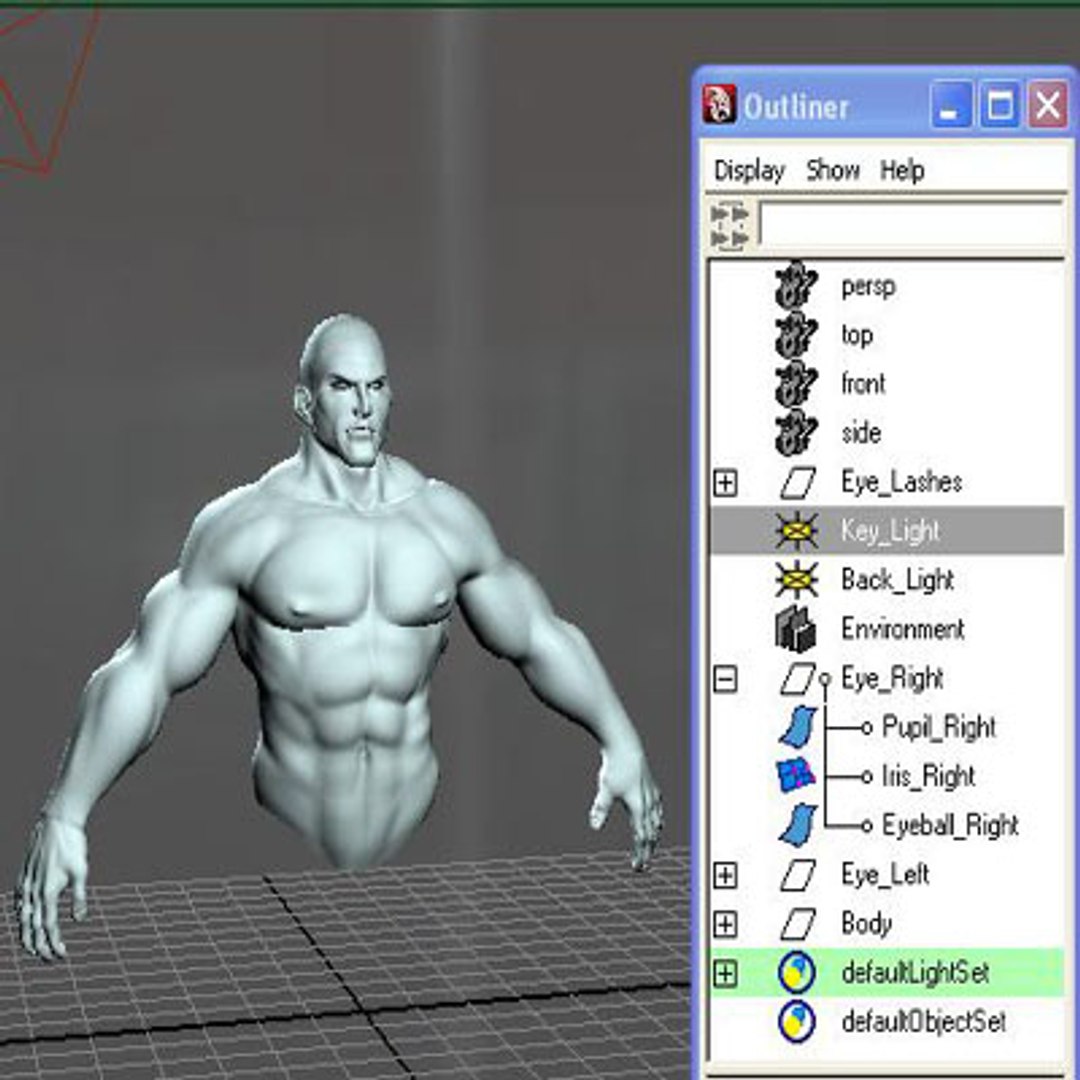Viewport: 1080px width, 1080px height.
Task: Expand the Body group
Action: click(x=725, y=924)
